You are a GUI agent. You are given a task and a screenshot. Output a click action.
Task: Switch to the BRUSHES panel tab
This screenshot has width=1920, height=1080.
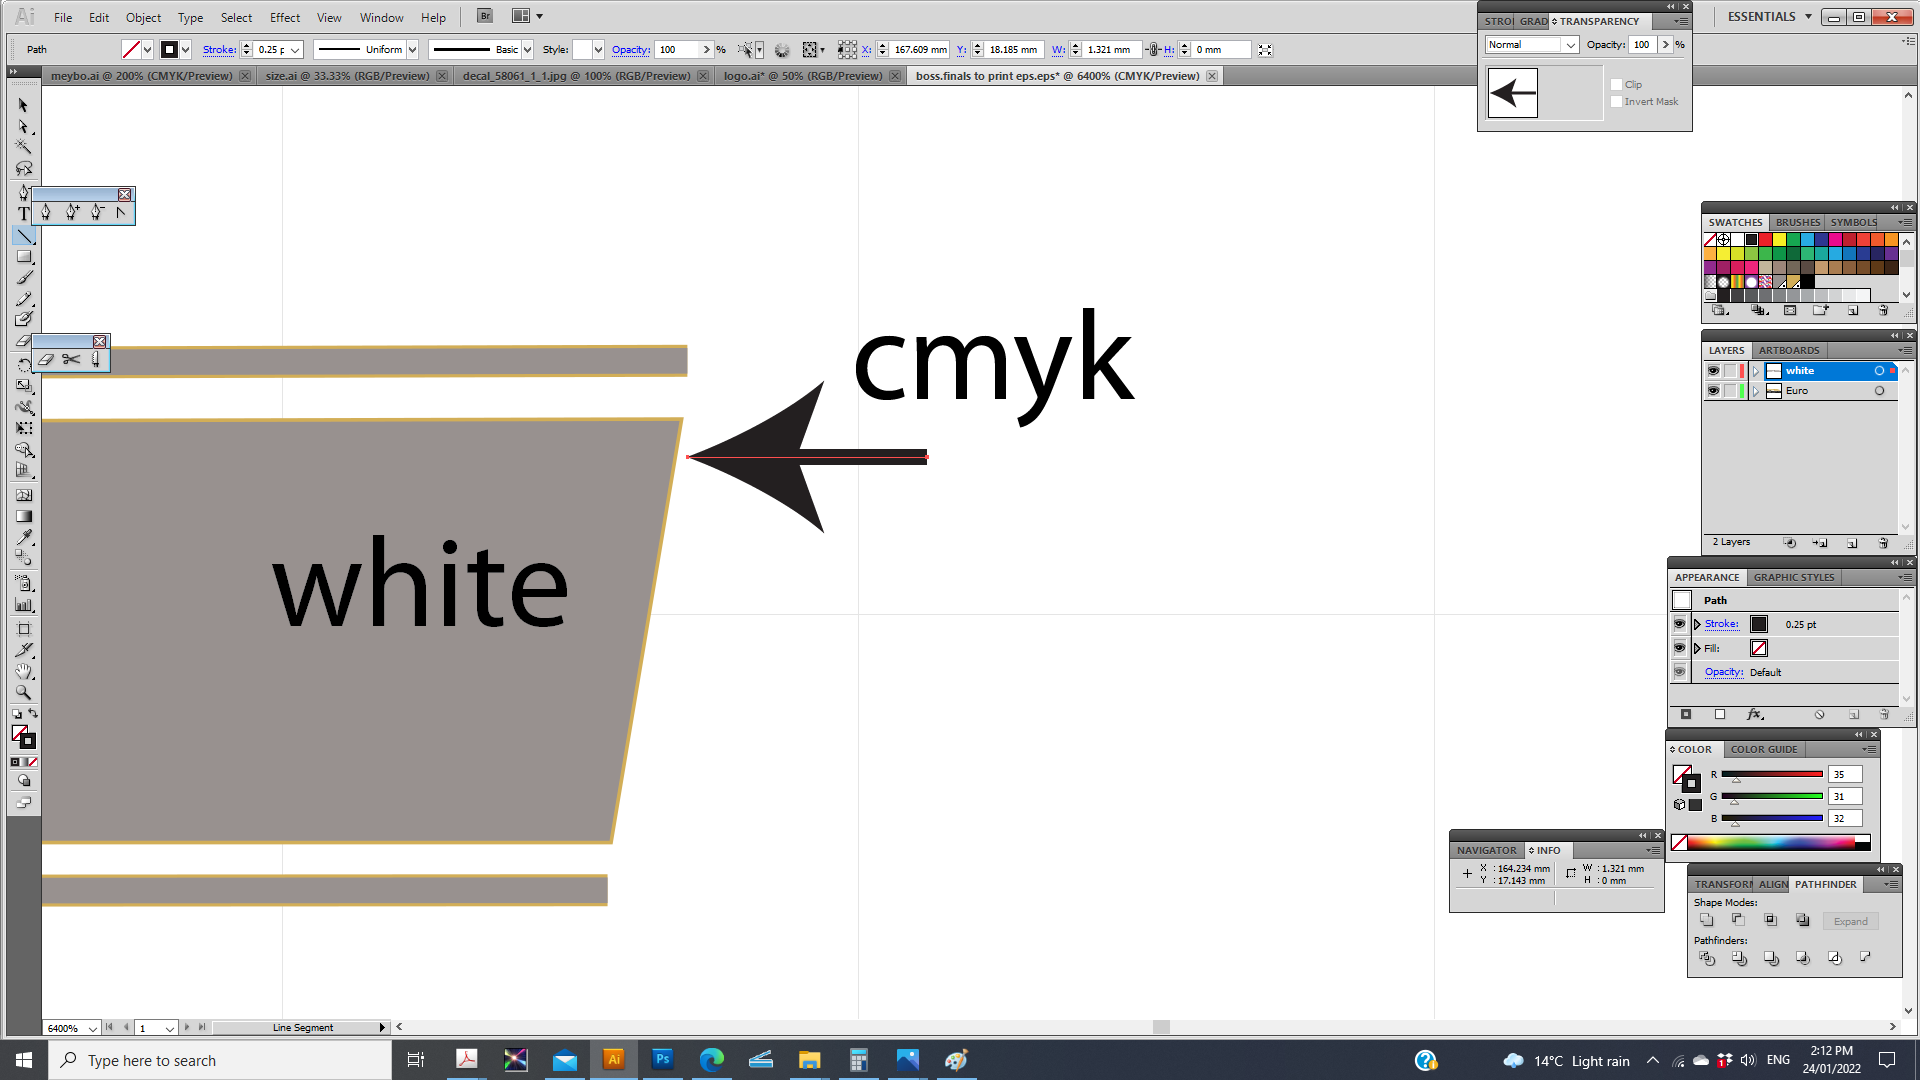pyautogui.click(x=1798, y=222)
